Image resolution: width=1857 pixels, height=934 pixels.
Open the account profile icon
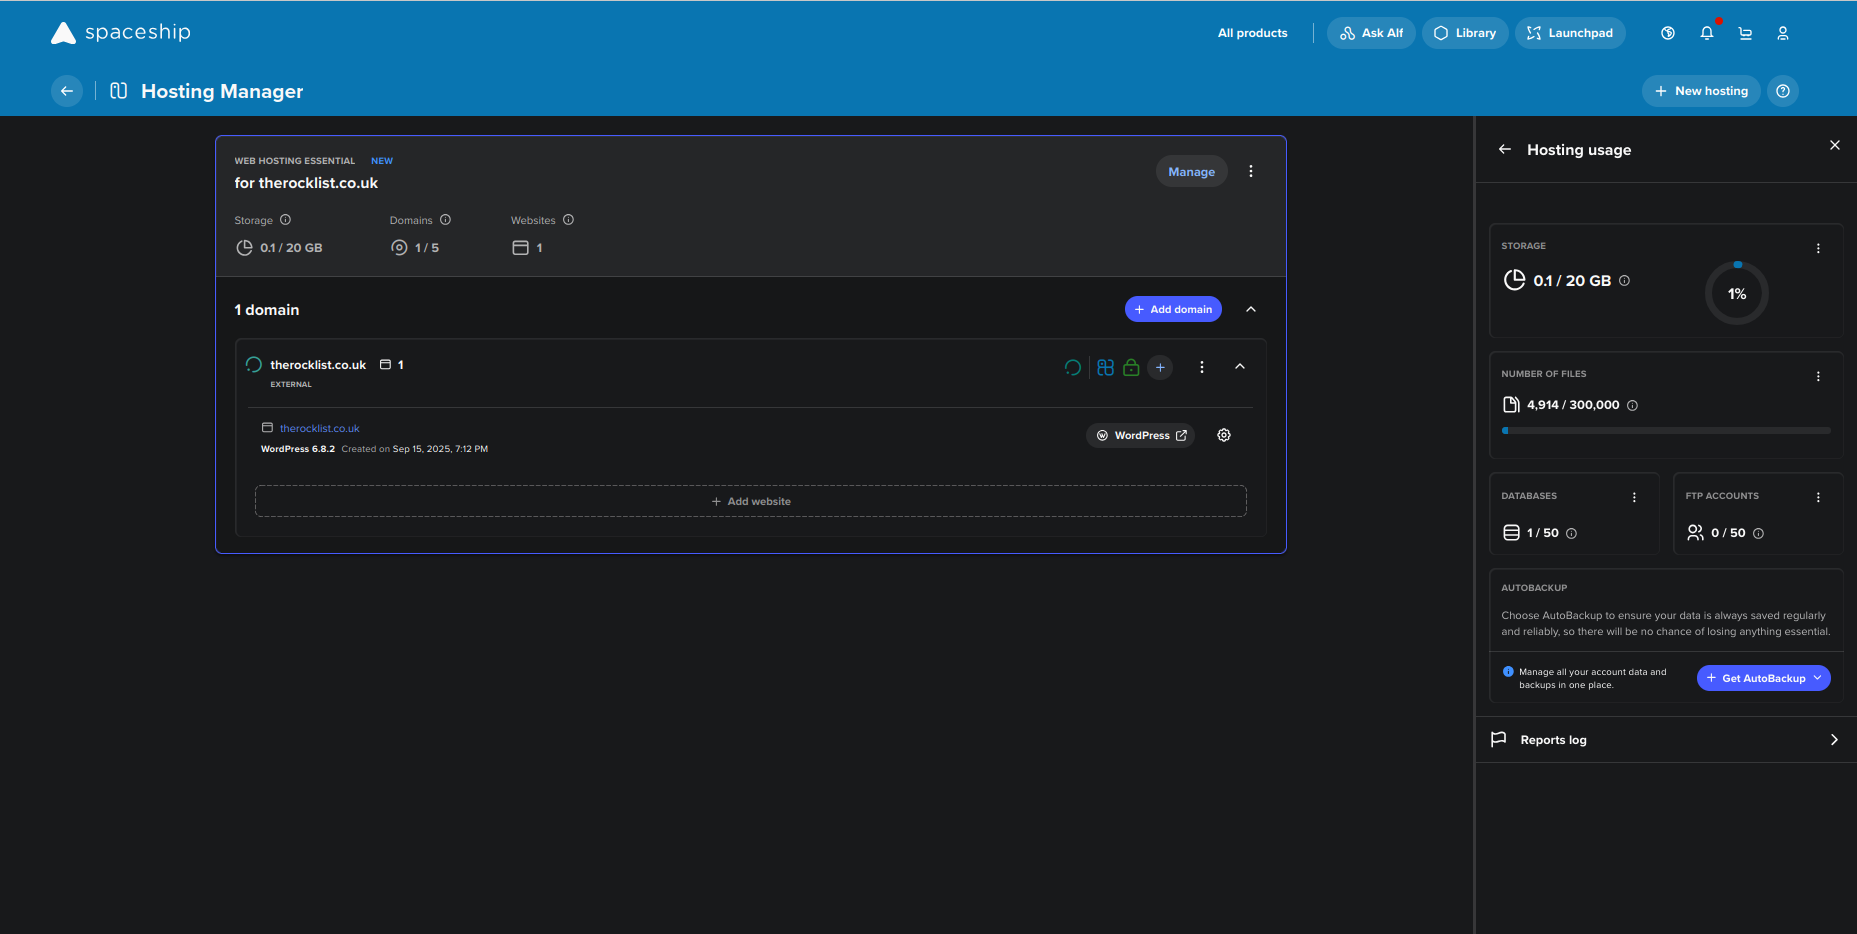point(1783,32)
